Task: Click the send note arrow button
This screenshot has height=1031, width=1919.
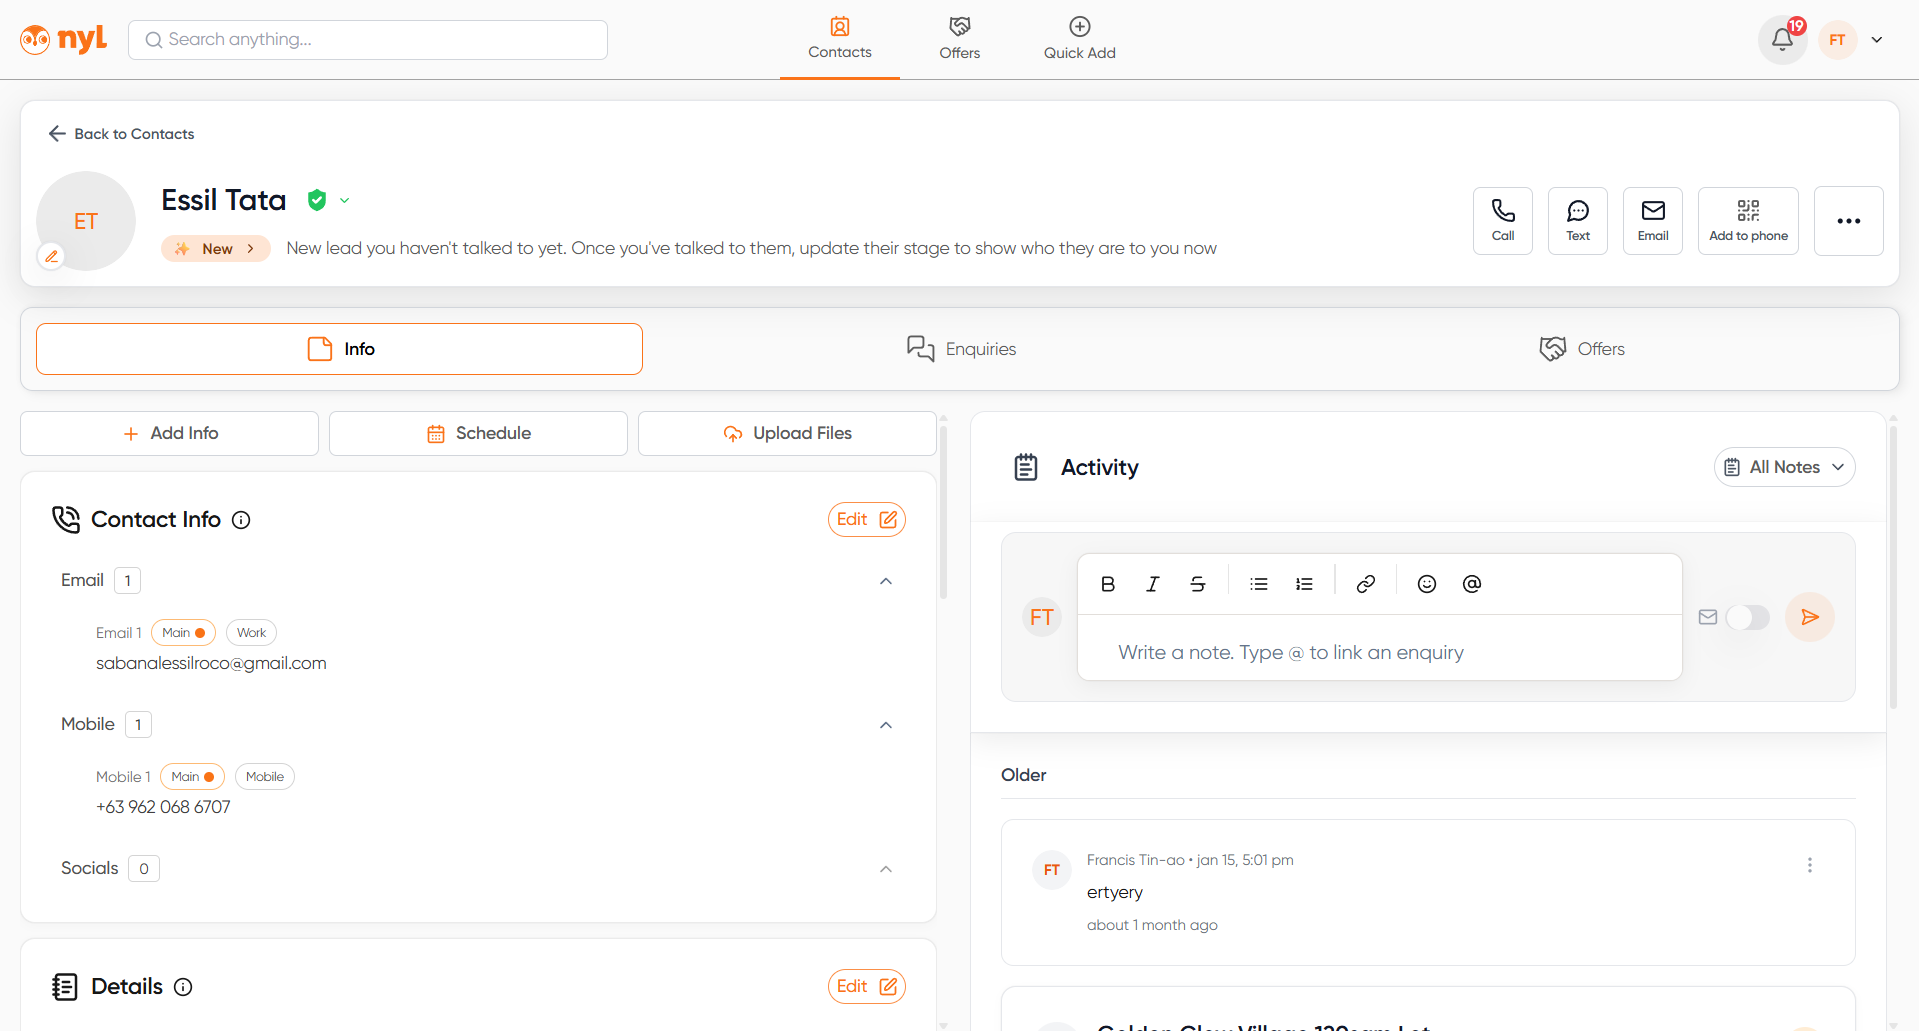Action: coord(1809,617)
